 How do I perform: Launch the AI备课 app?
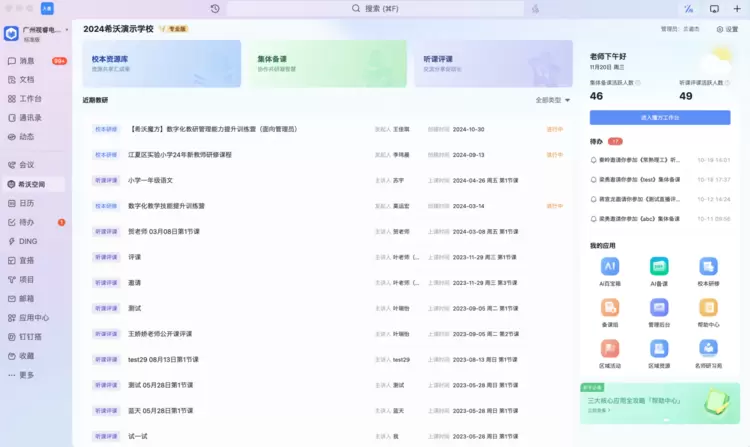click(659, 267)
